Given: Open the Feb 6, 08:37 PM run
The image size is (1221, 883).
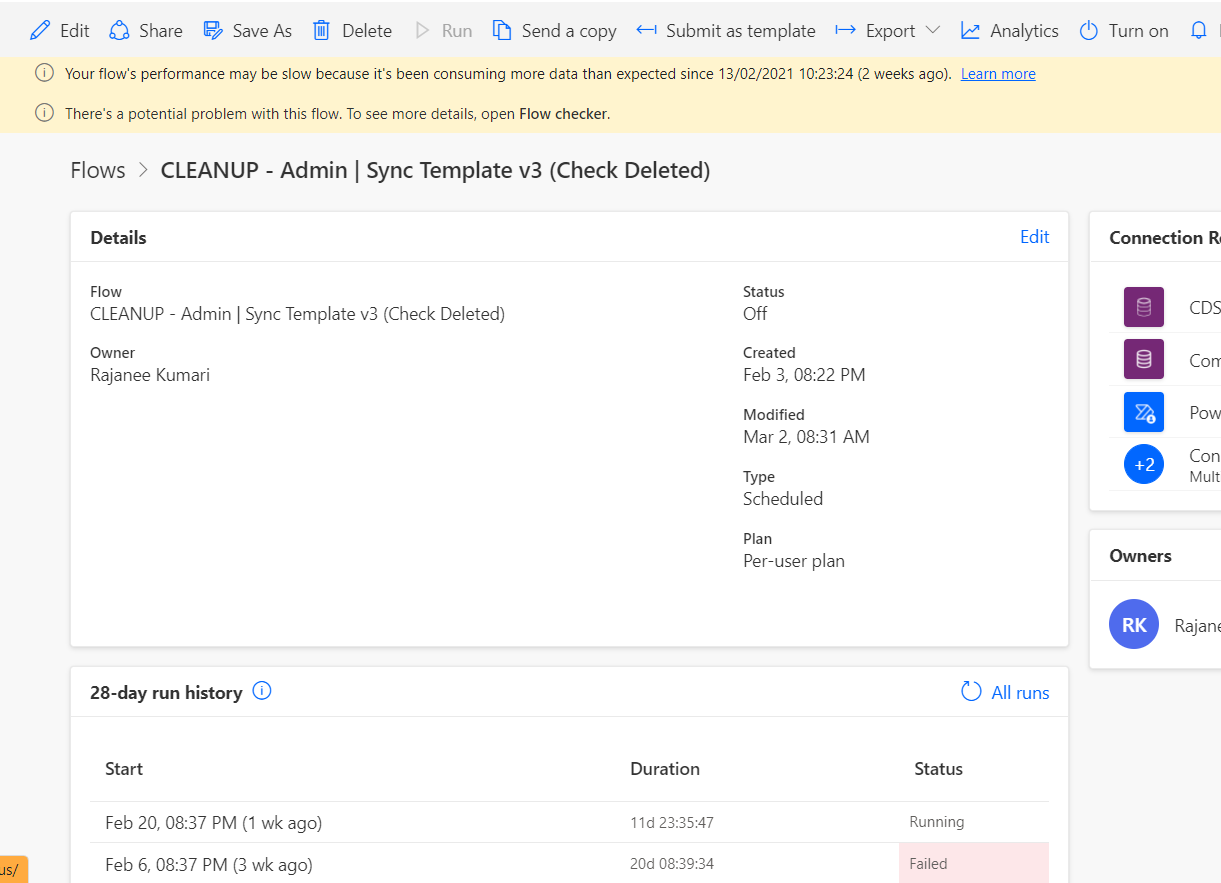Looking at the screenshot, I should pyautogui.click(x=209, y=865).
